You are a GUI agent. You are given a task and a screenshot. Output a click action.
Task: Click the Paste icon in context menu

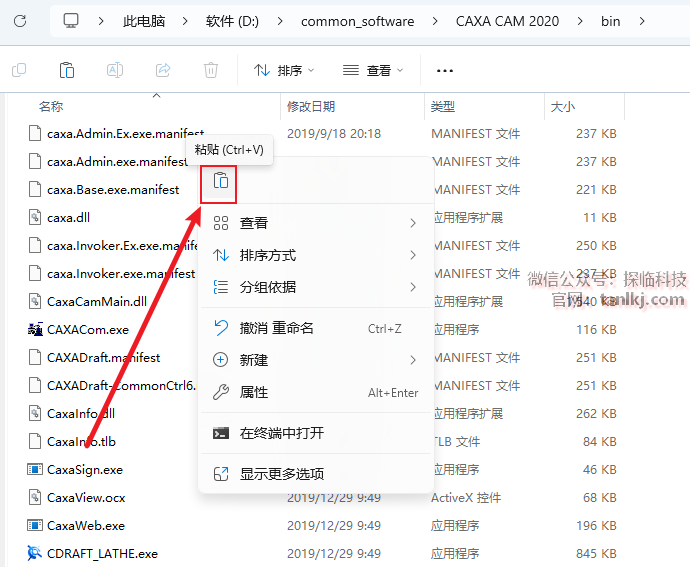coord(219,182)
